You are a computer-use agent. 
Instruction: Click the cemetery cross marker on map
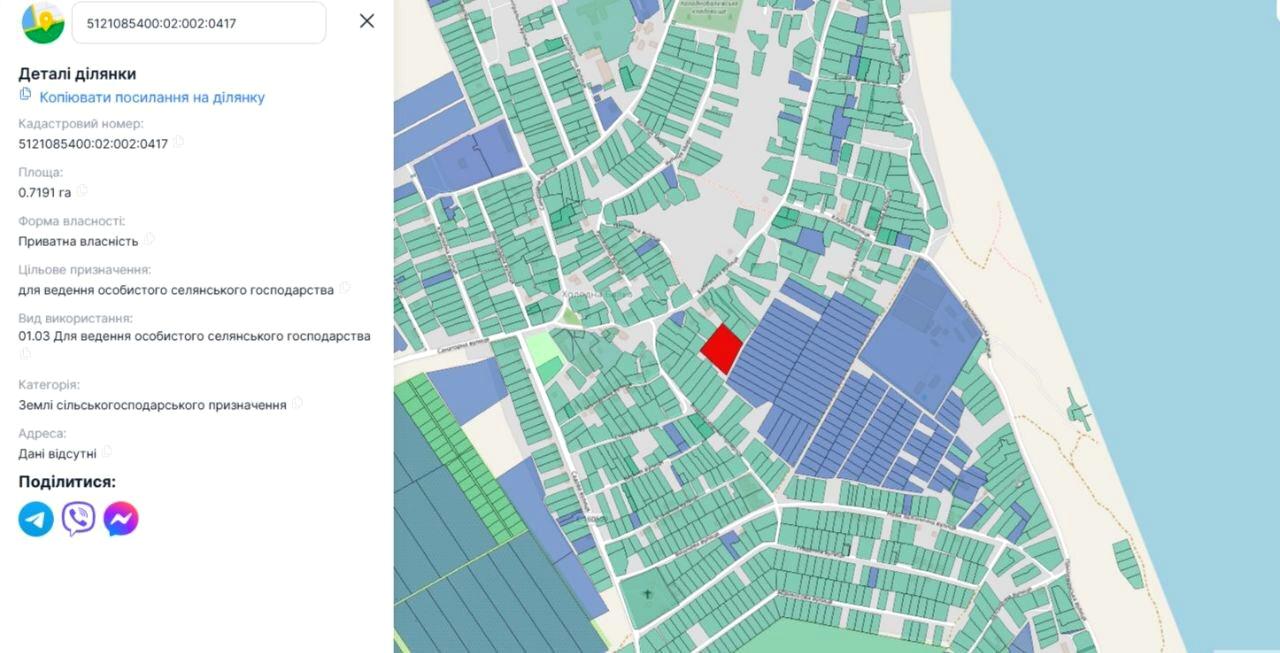647,596
